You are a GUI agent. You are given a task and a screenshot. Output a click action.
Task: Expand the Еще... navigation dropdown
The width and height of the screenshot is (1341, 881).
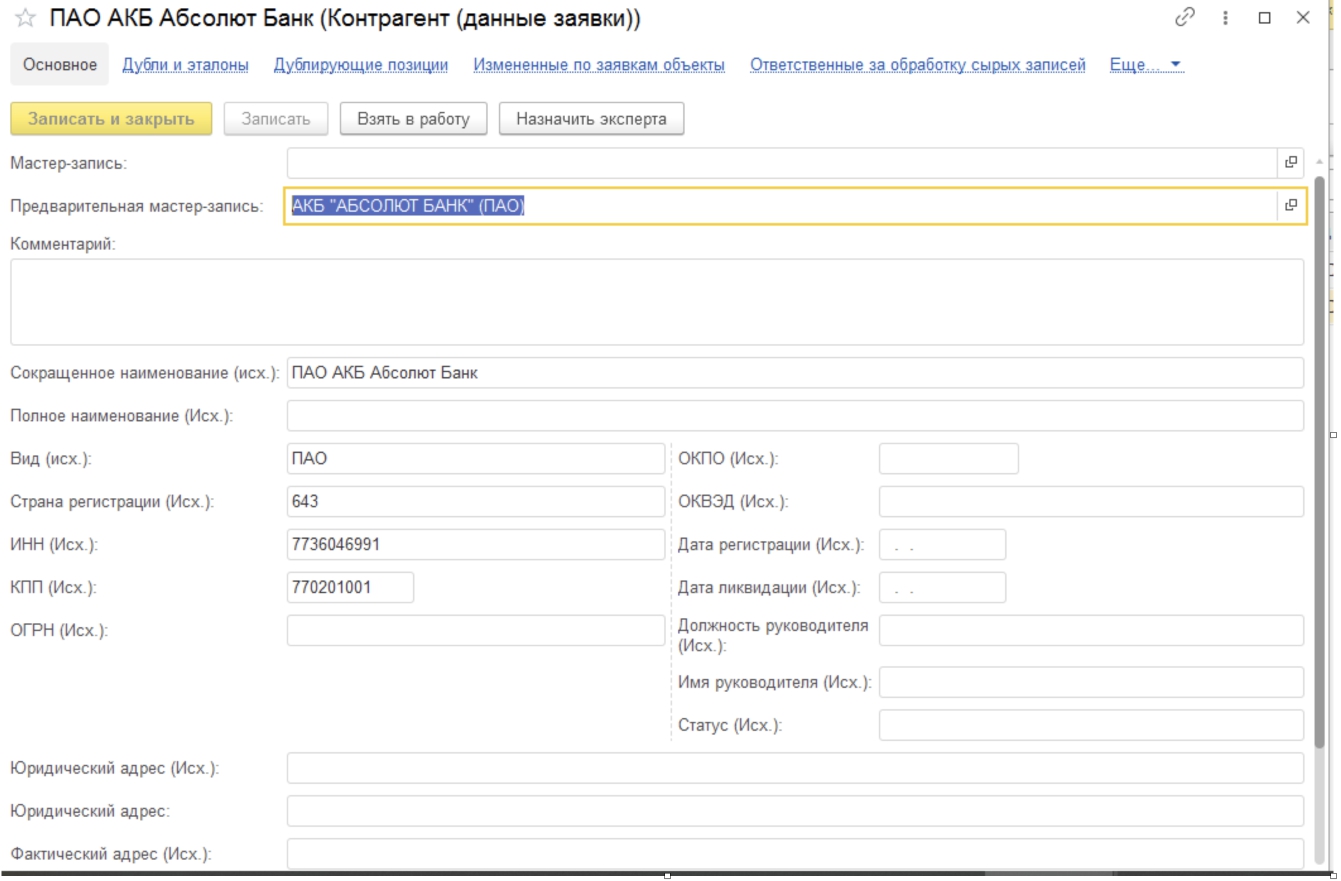[x=1146, y=65]
